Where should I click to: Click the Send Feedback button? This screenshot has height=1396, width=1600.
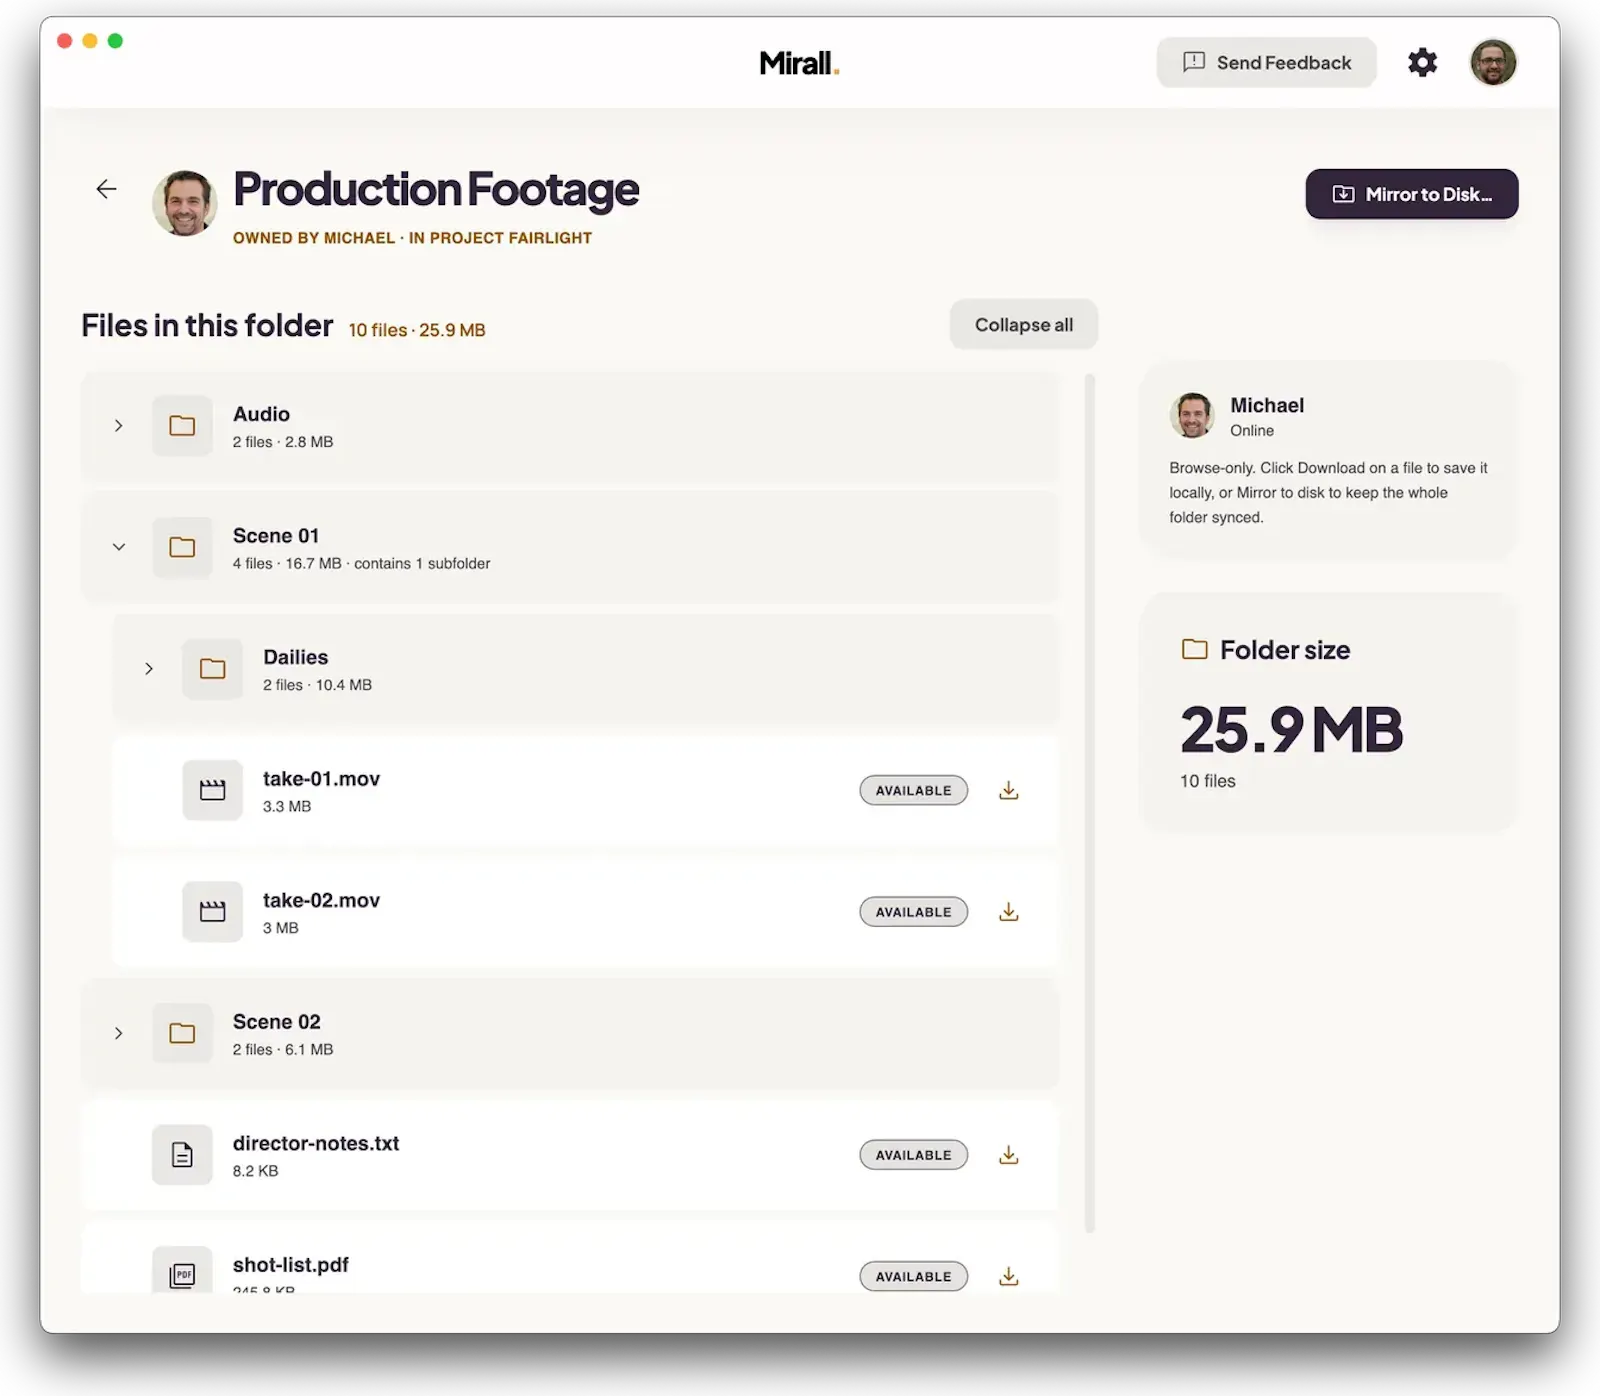[x=1266, y=62]
